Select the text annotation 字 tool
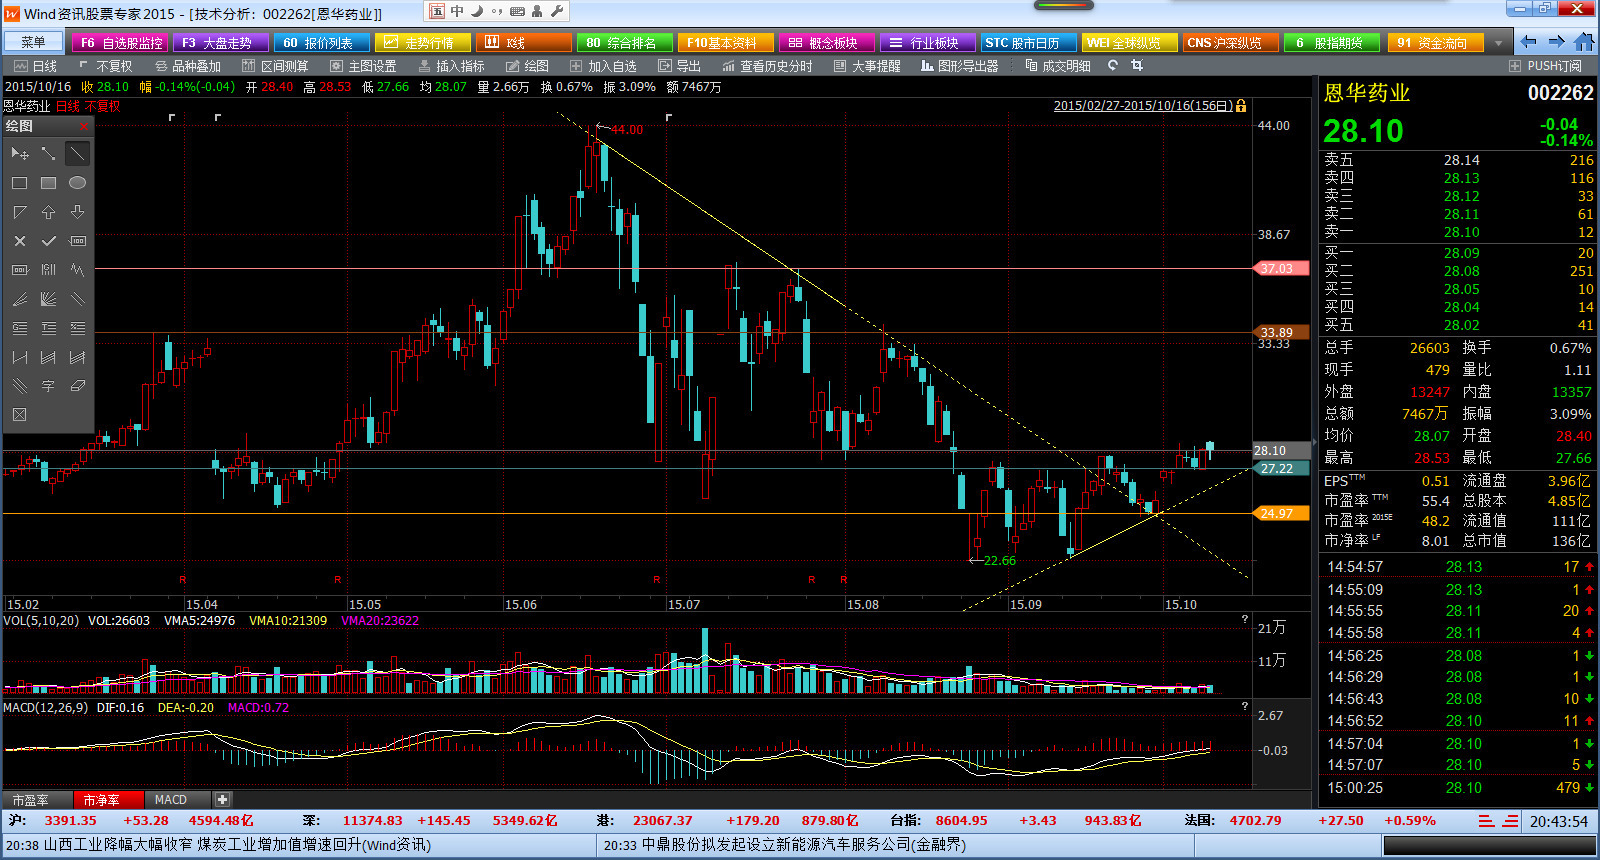1600x860 pixels. [48, 386]
